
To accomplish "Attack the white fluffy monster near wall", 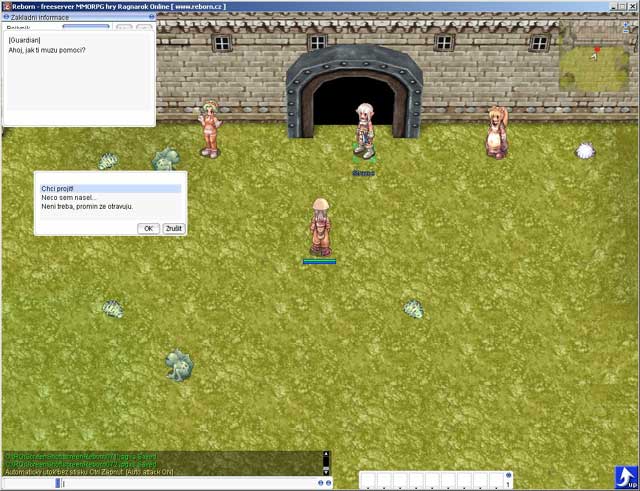I will coord(585,151).
